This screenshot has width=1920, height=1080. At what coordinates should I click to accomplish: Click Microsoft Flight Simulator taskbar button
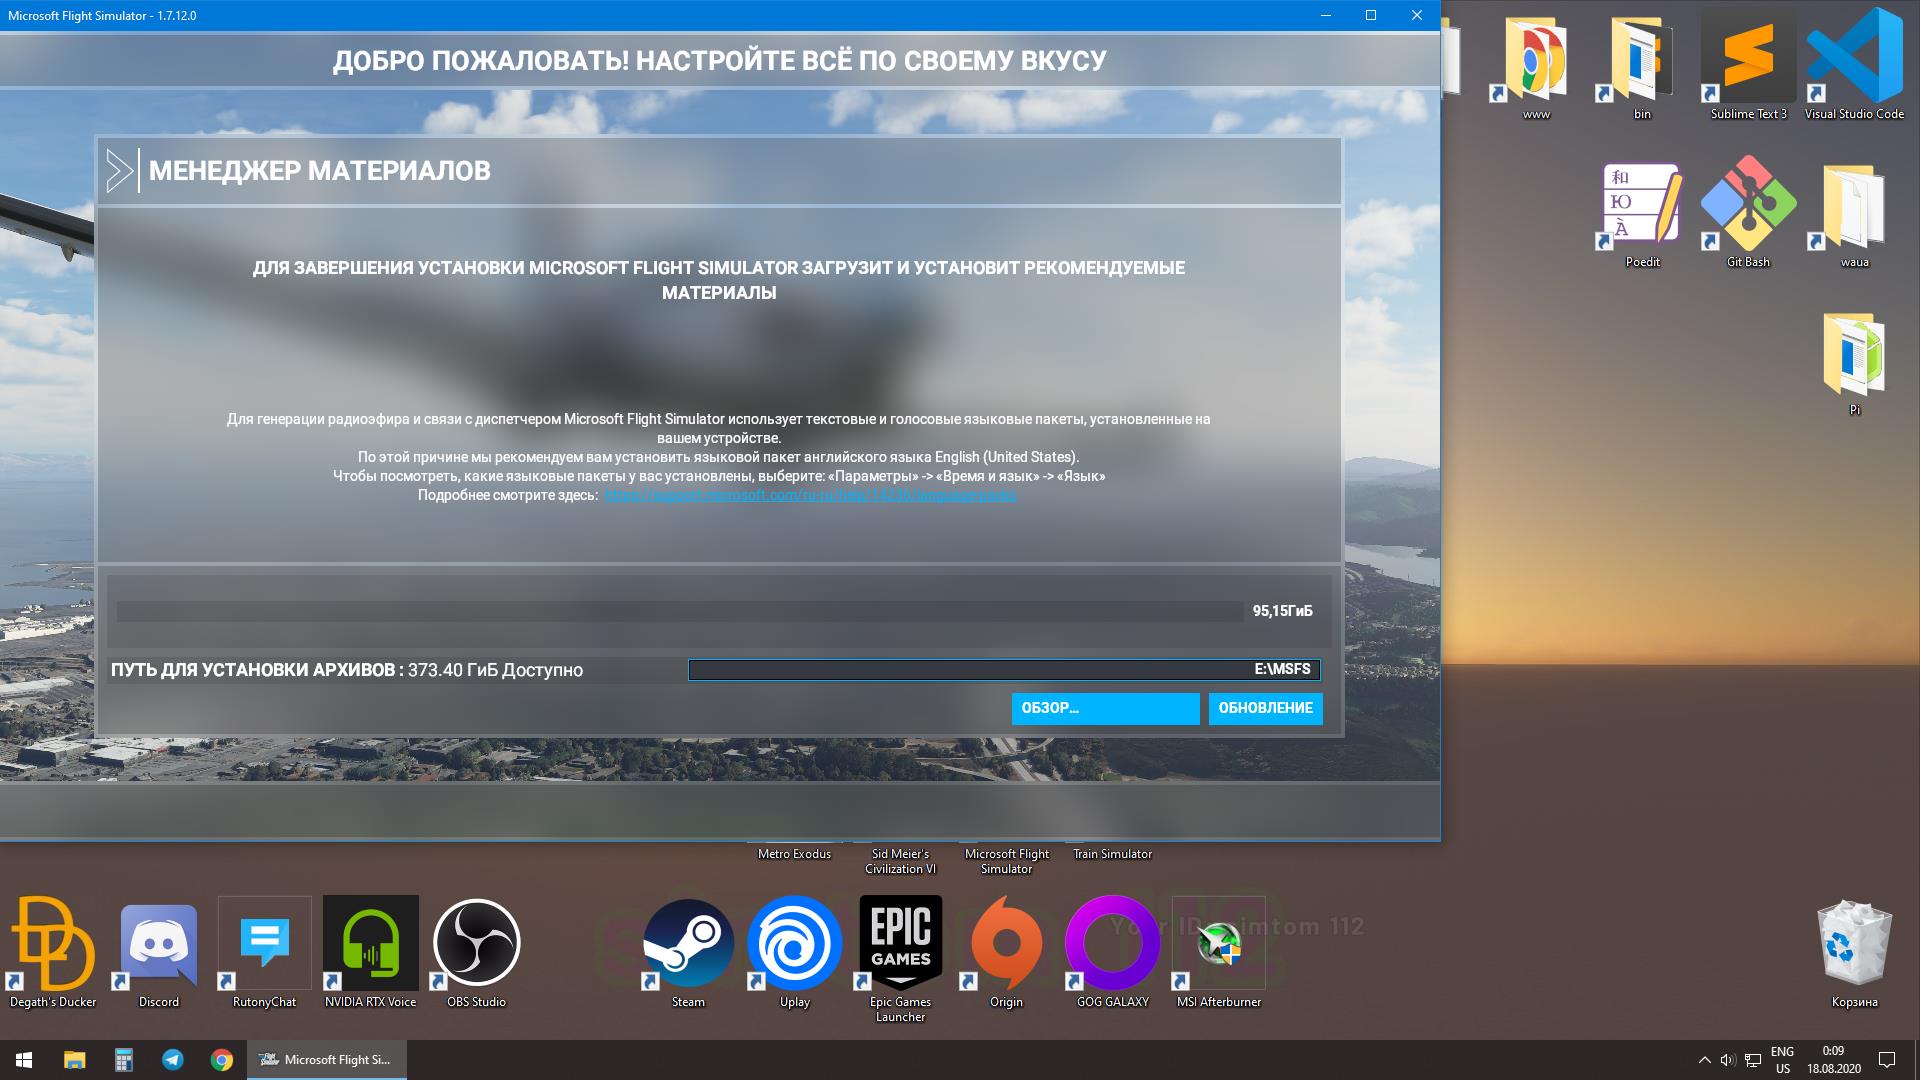pos(327,1060)
